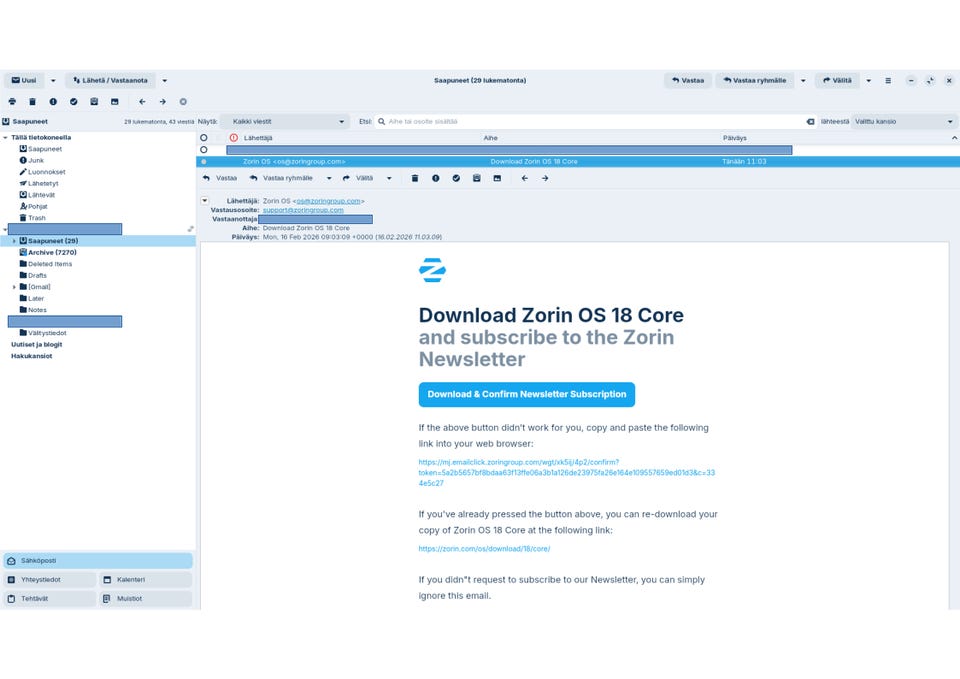Image resolution: width=960 pixels, height=679 pixels.
Task: Open the dropdown arrow next to Uusi
Action: 53,80
